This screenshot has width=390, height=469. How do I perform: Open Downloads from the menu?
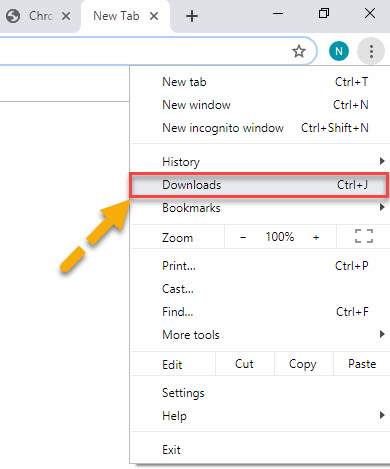point(260,185)
